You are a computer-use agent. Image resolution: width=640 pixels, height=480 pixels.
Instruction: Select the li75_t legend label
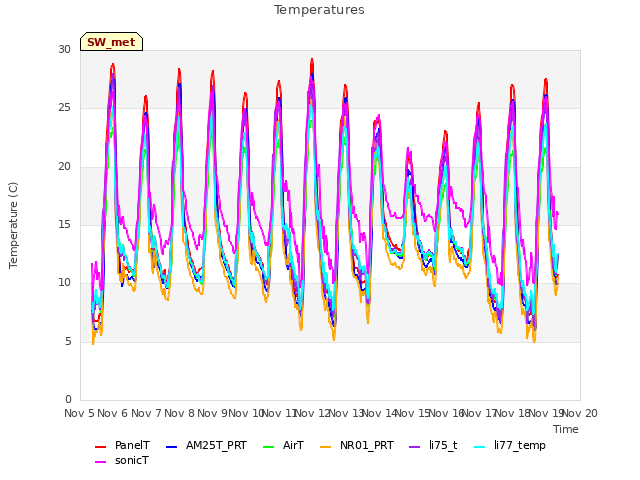click(443, 445)
